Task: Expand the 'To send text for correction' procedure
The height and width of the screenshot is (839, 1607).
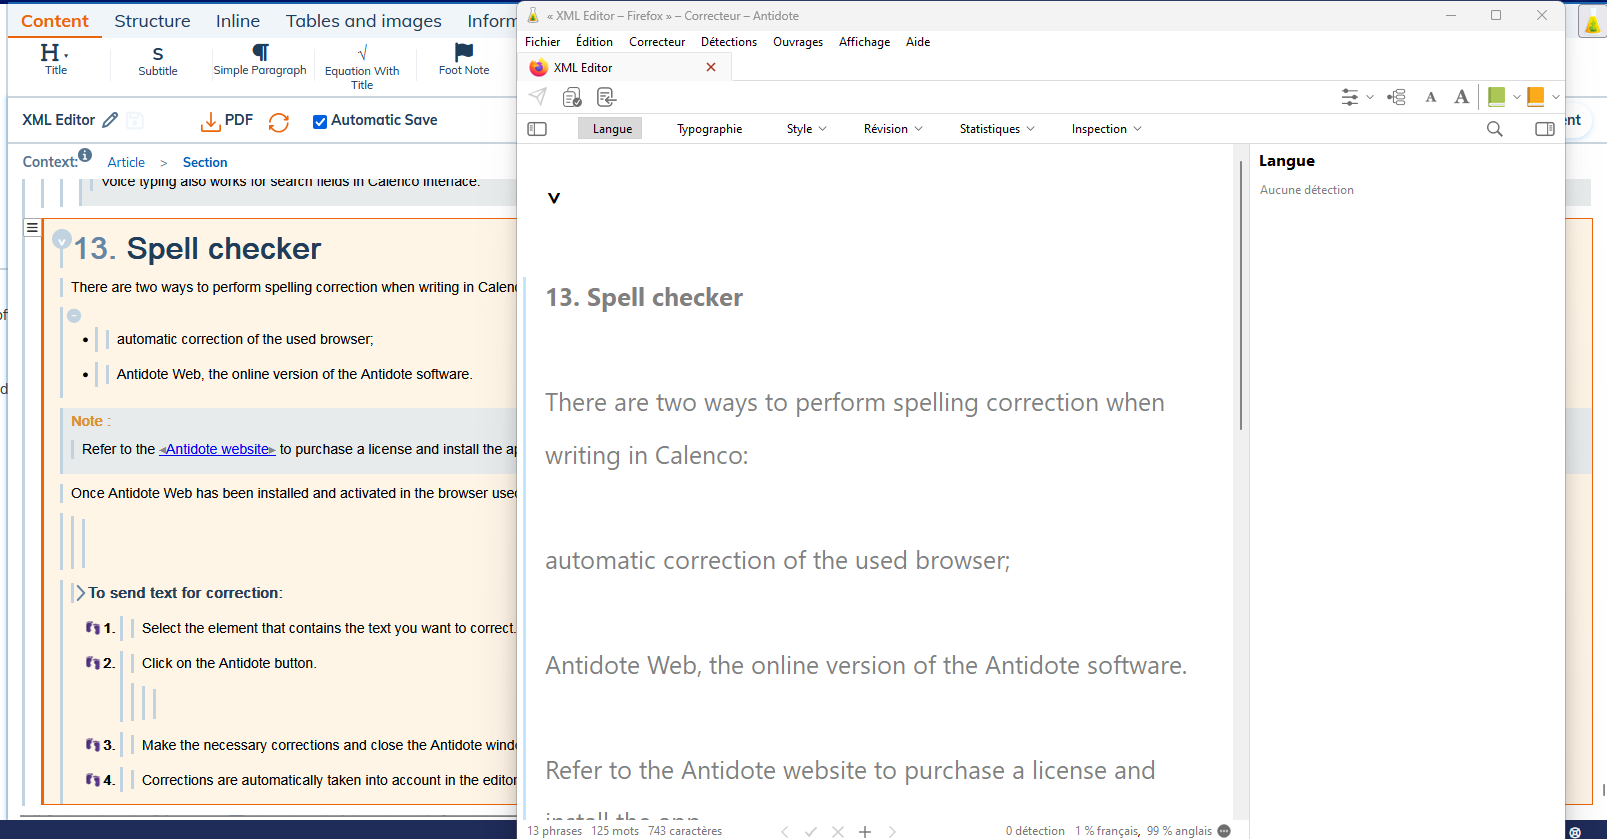Action: click(80, 593)
